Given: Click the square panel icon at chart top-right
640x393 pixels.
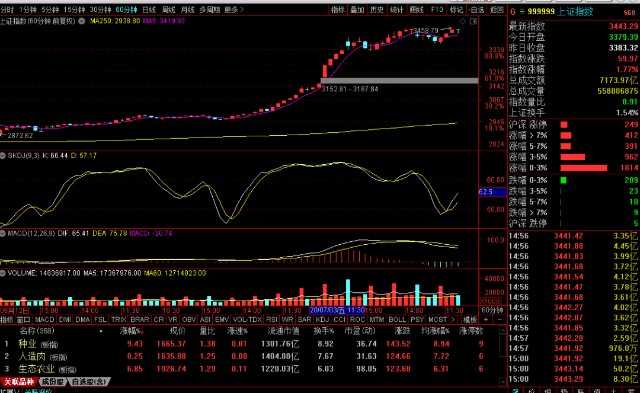Looking at the screenshot, I should coord(473,21).
